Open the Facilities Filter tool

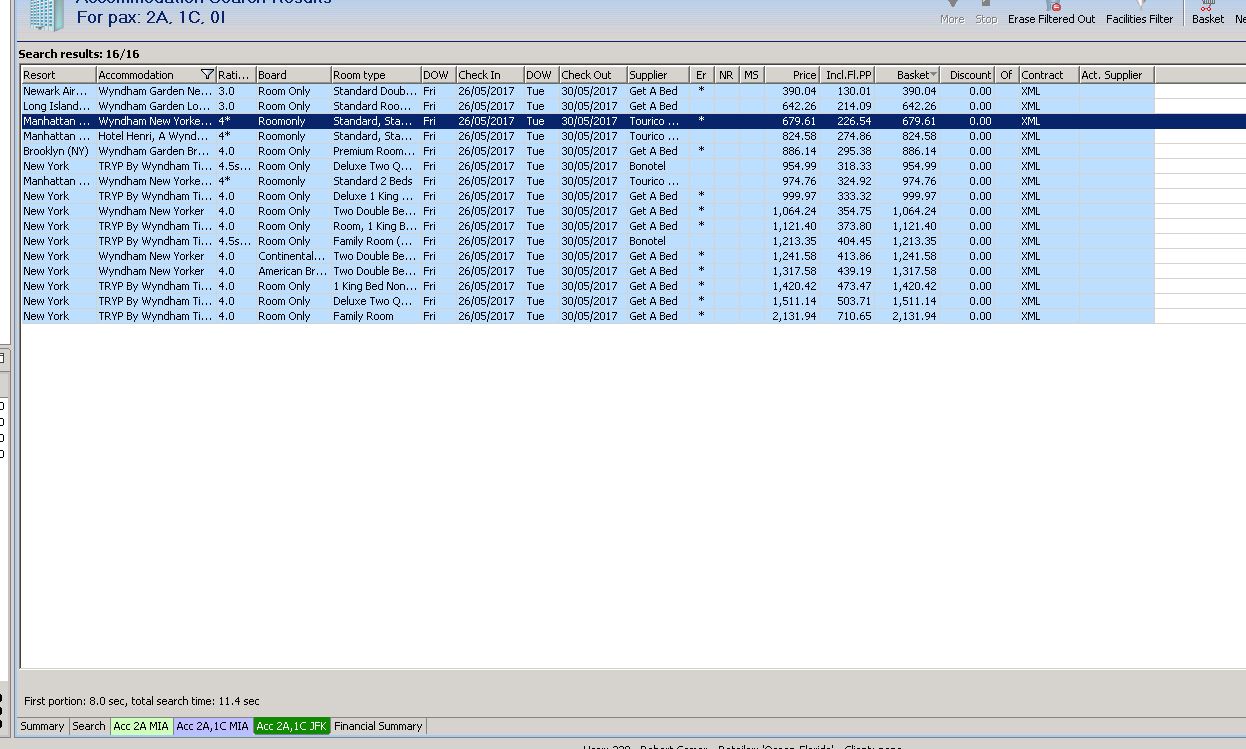point(1139,13)
